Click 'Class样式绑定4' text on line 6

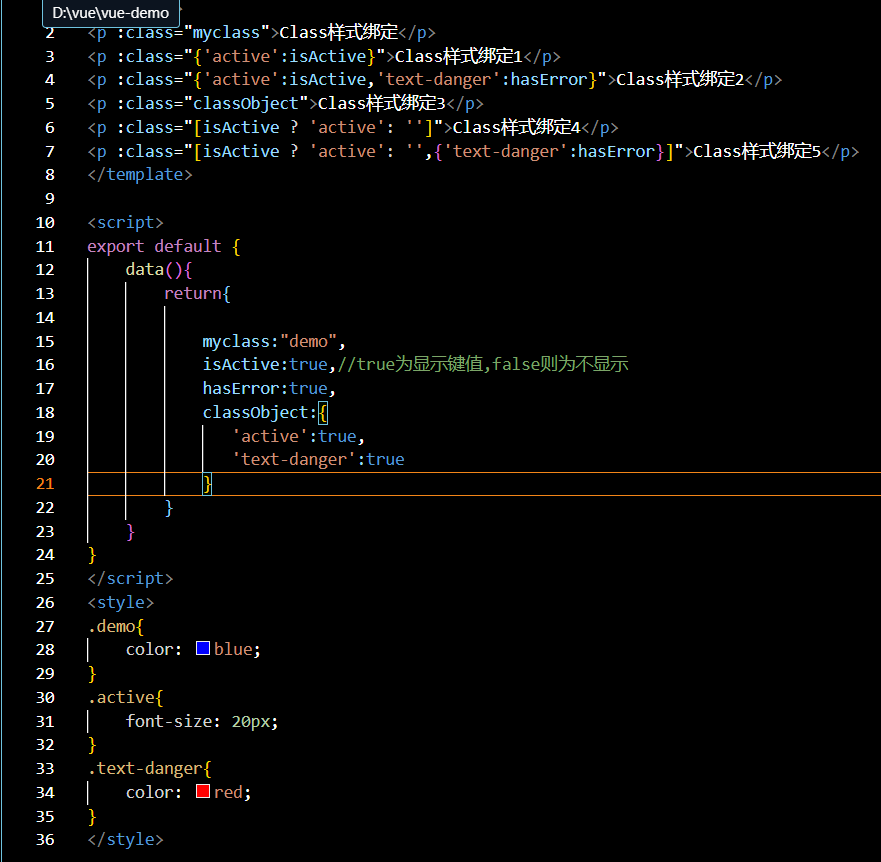(516, 128)
